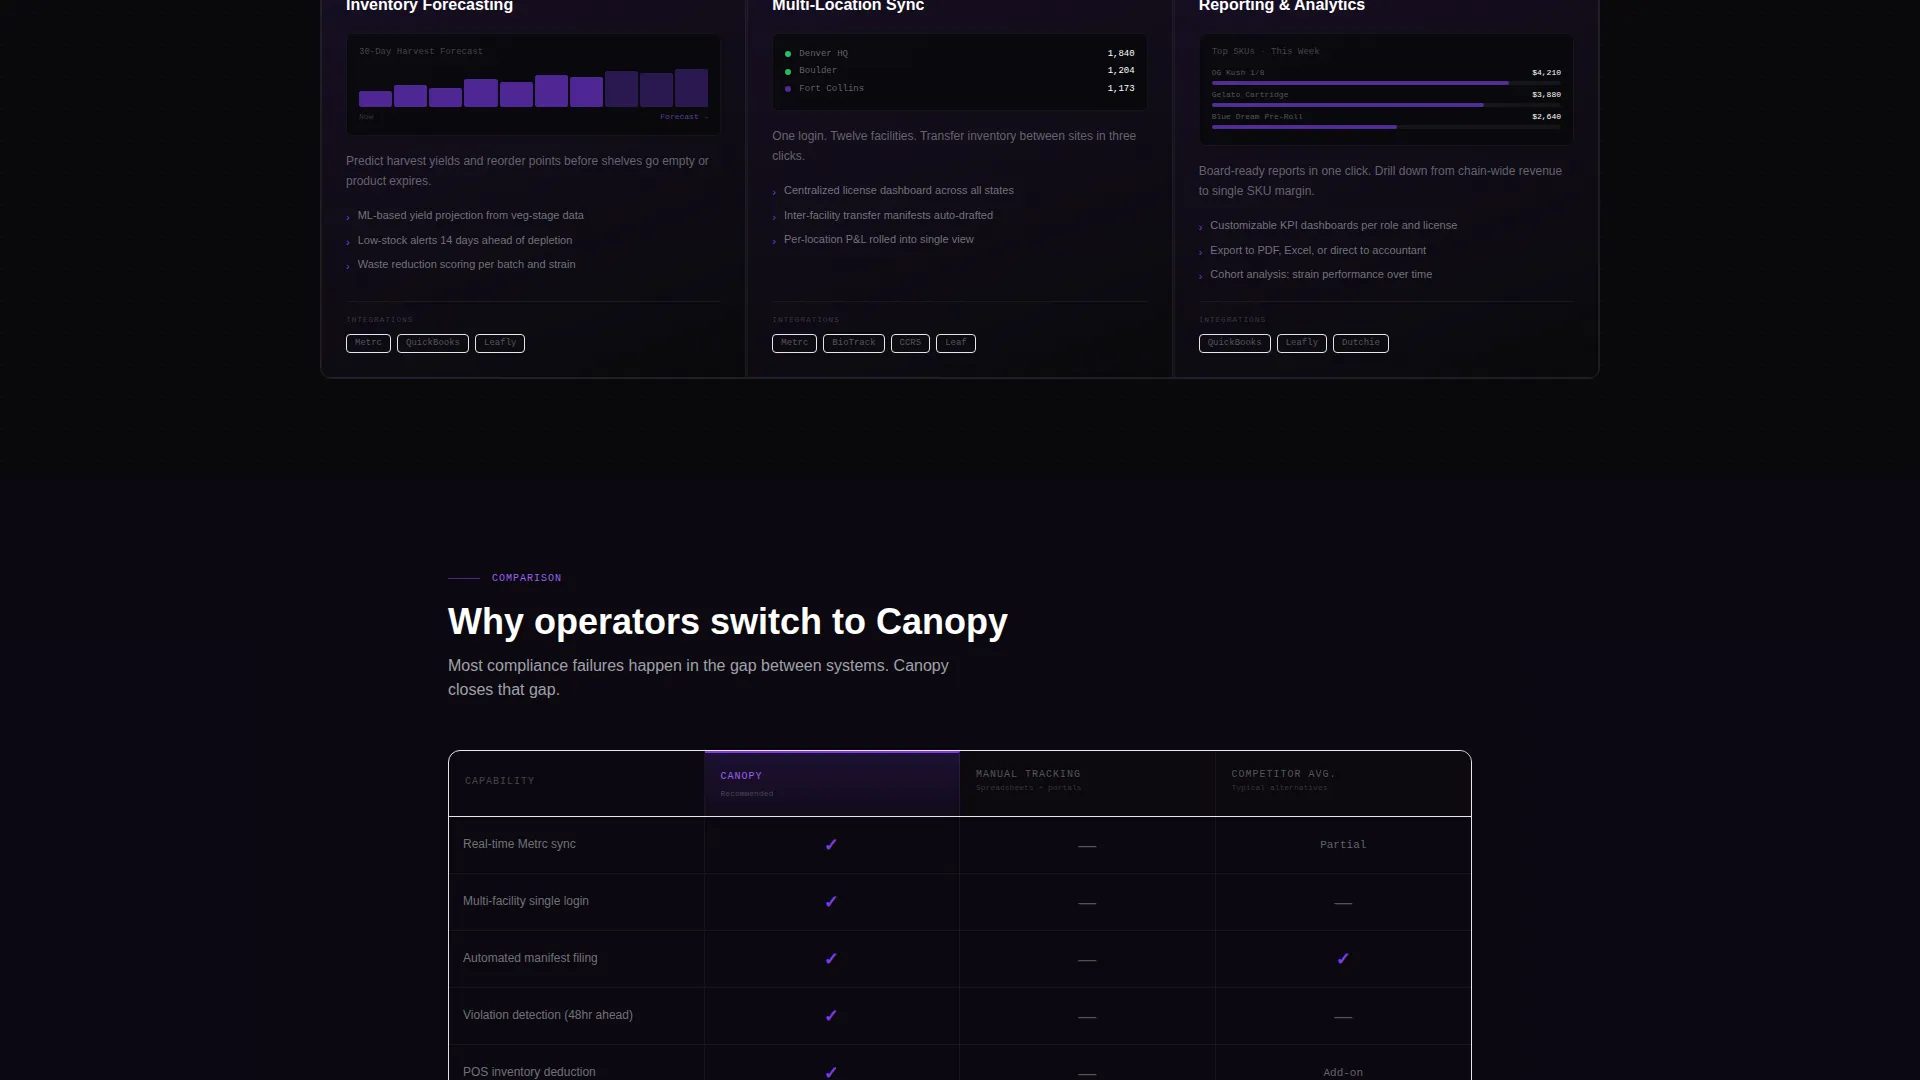Click the Blue Dream Pre-Roll revenue bar
Screen dimensions: 1920x1080
1386,127
